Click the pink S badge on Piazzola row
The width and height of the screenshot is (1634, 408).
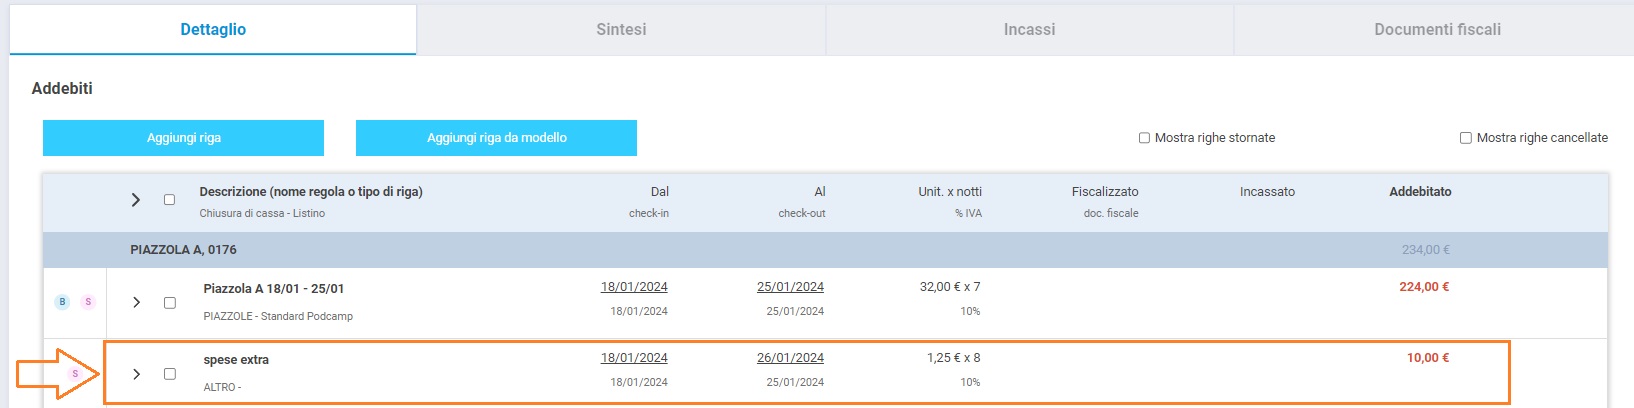tap(88, 302)
